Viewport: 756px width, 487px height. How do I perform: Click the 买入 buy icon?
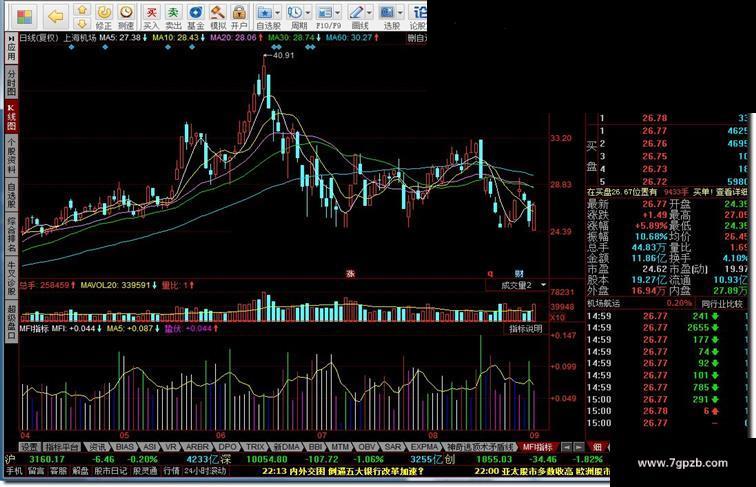[x=151, y=13]
